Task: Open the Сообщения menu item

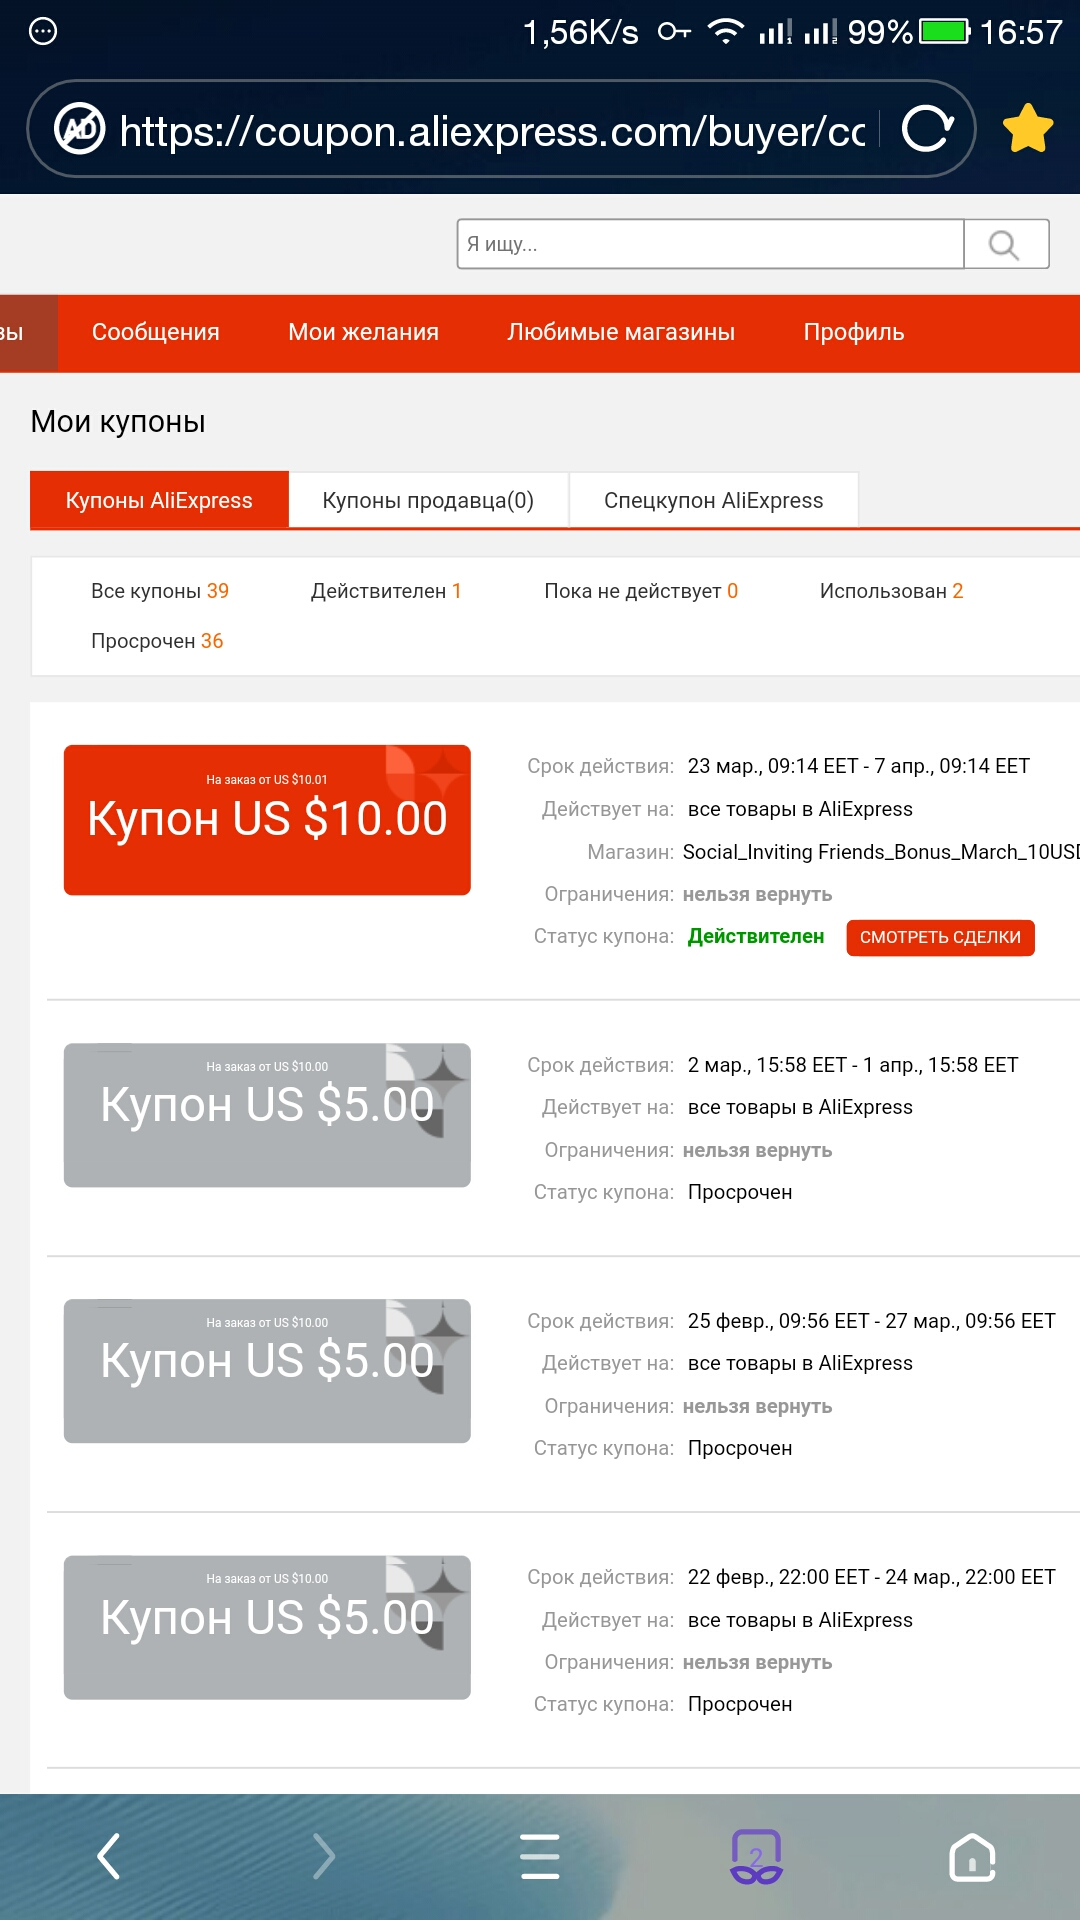Action: pos(156,332)
